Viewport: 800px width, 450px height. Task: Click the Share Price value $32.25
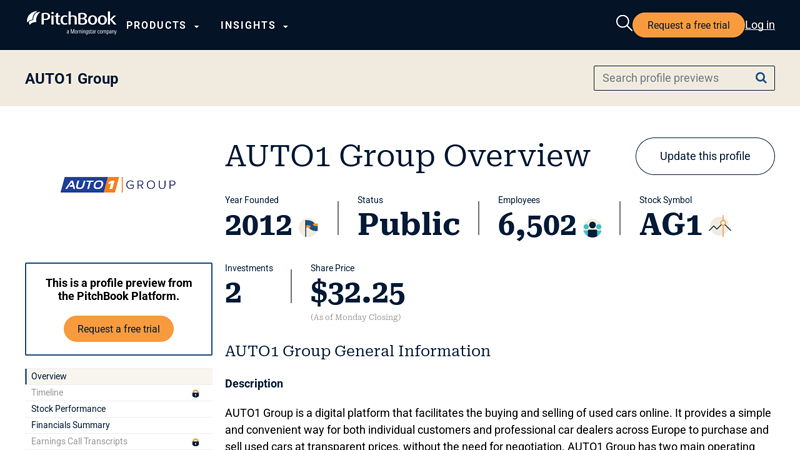click(358, 293)
